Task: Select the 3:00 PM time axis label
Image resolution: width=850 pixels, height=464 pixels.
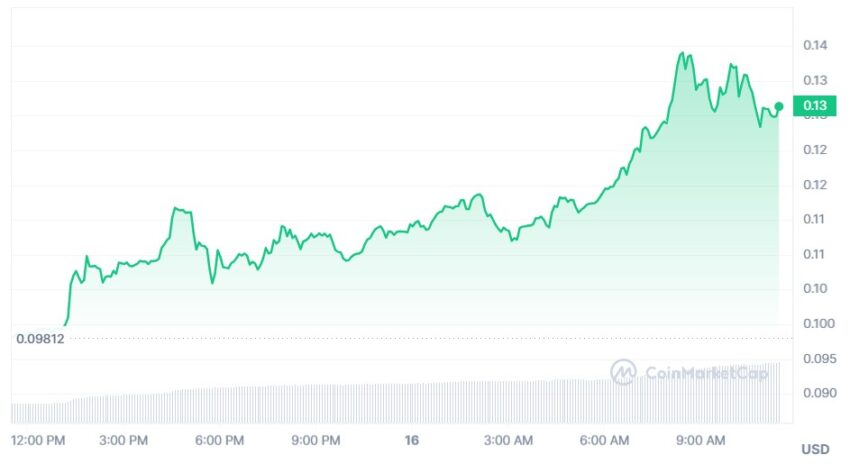Action: [123, 440]
